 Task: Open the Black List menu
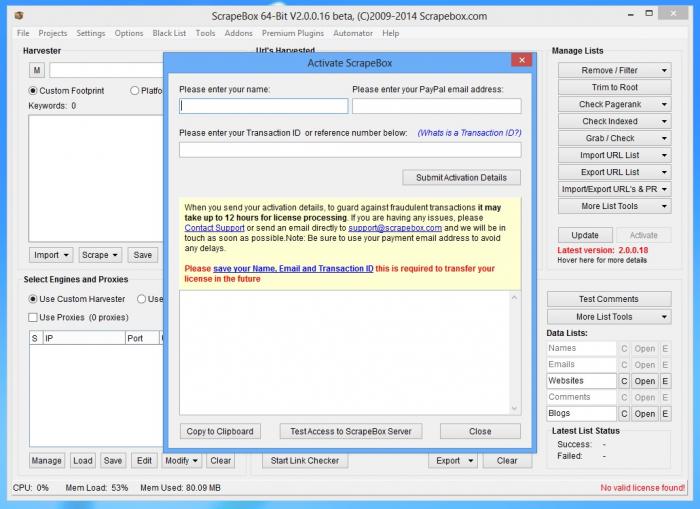click(169, 33)
